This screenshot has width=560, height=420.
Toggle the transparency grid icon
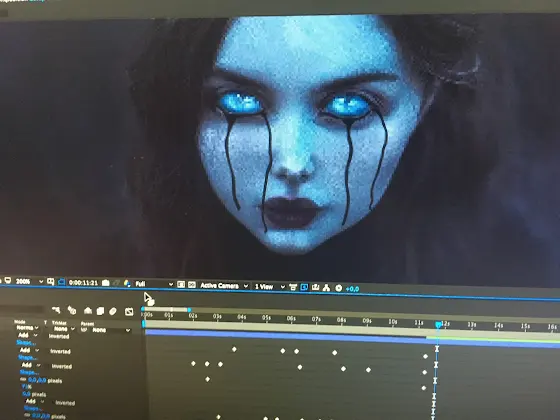tap(192, 285)
